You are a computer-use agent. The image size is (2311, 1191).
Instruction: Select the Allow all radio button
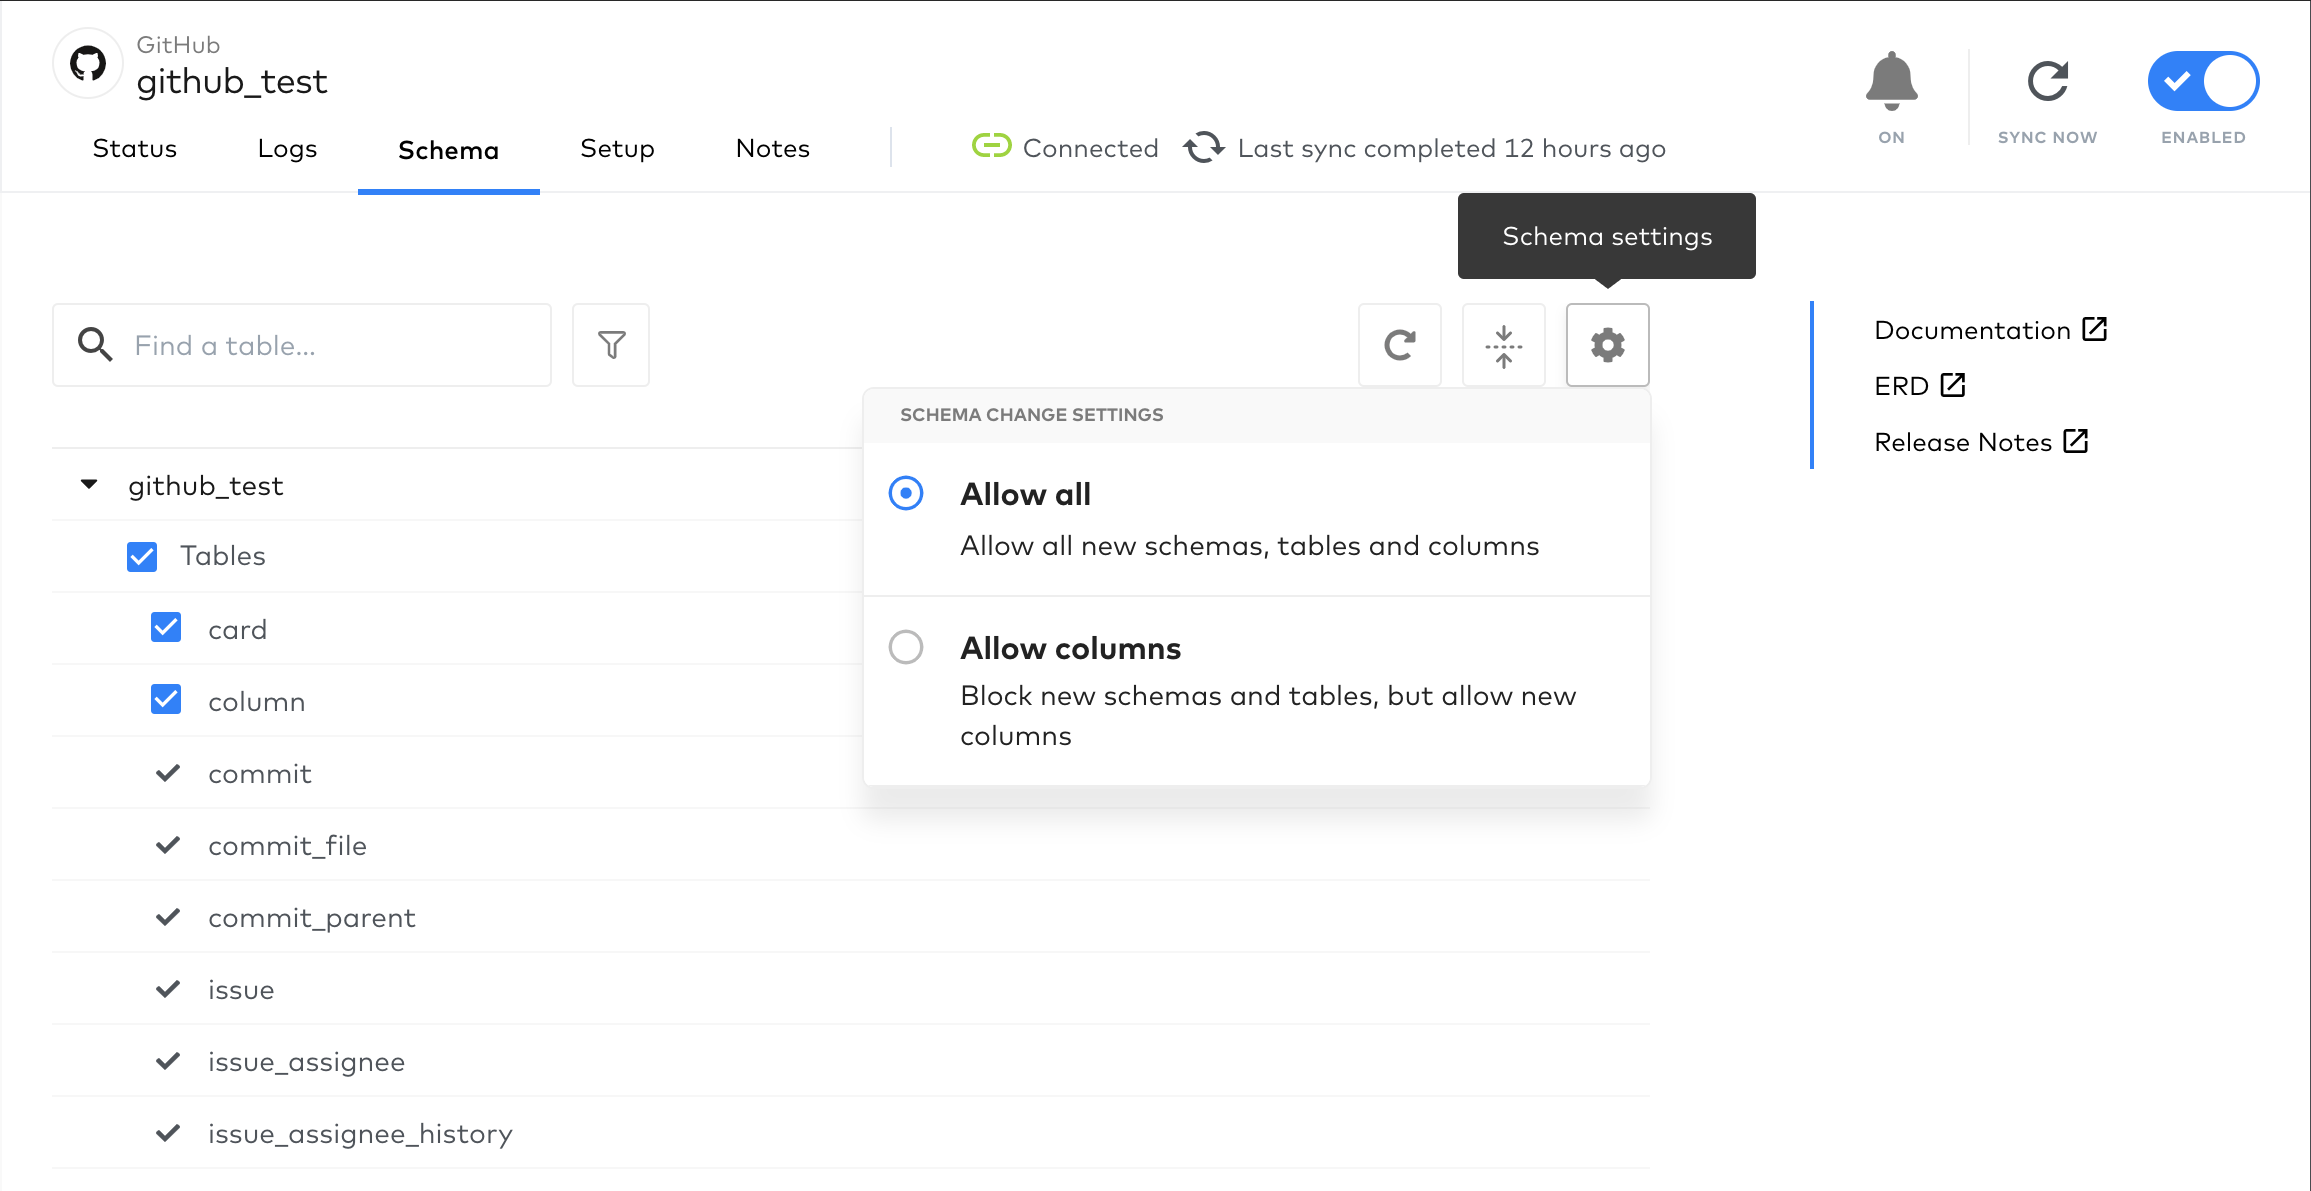click(x=906, y=492)
